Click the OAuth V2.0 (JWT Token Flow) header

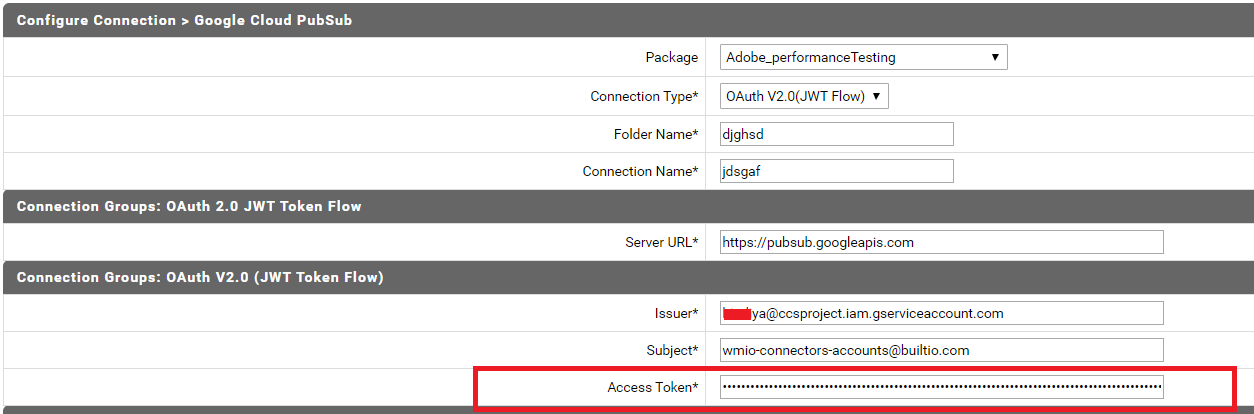coord(200,277)
